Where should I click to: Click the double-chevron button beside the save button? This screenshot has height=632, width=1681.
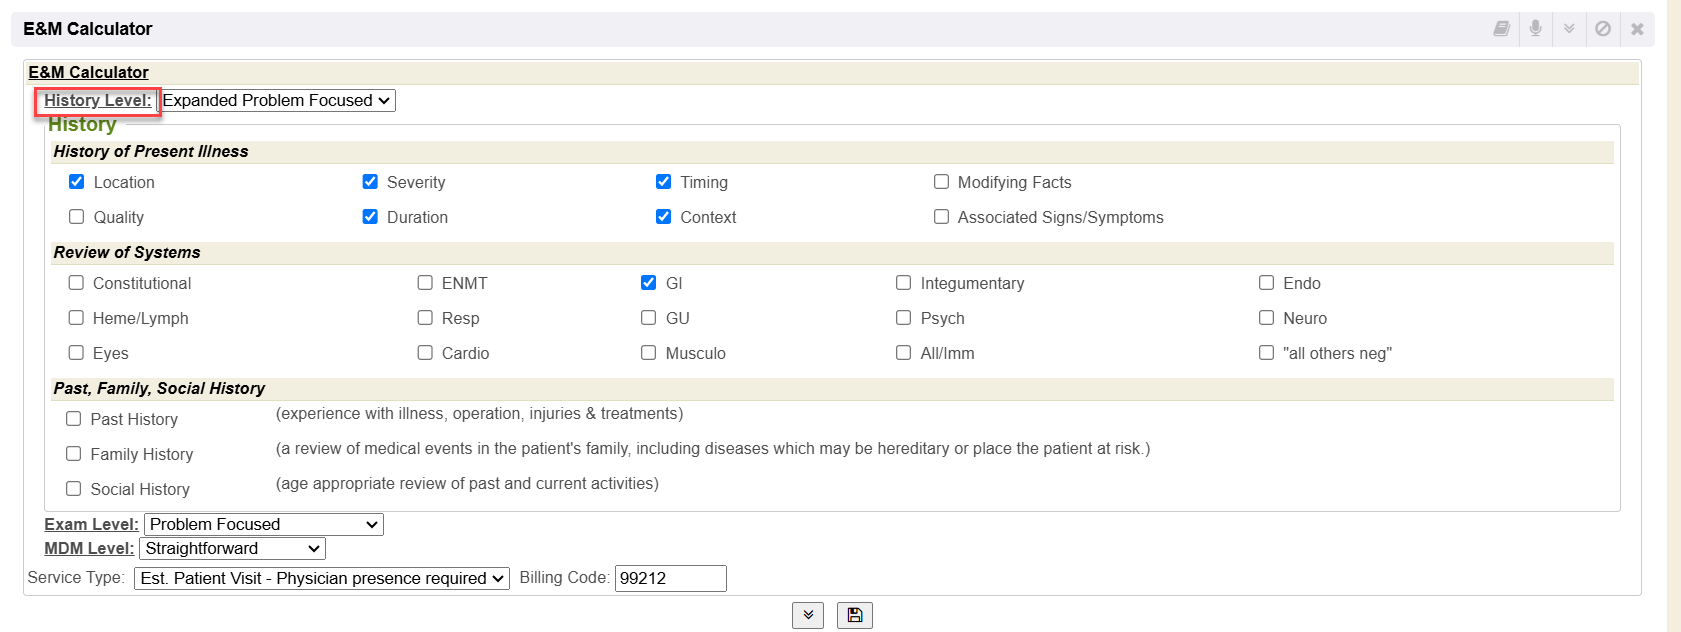pyautogui.click(x=808, y=615)
